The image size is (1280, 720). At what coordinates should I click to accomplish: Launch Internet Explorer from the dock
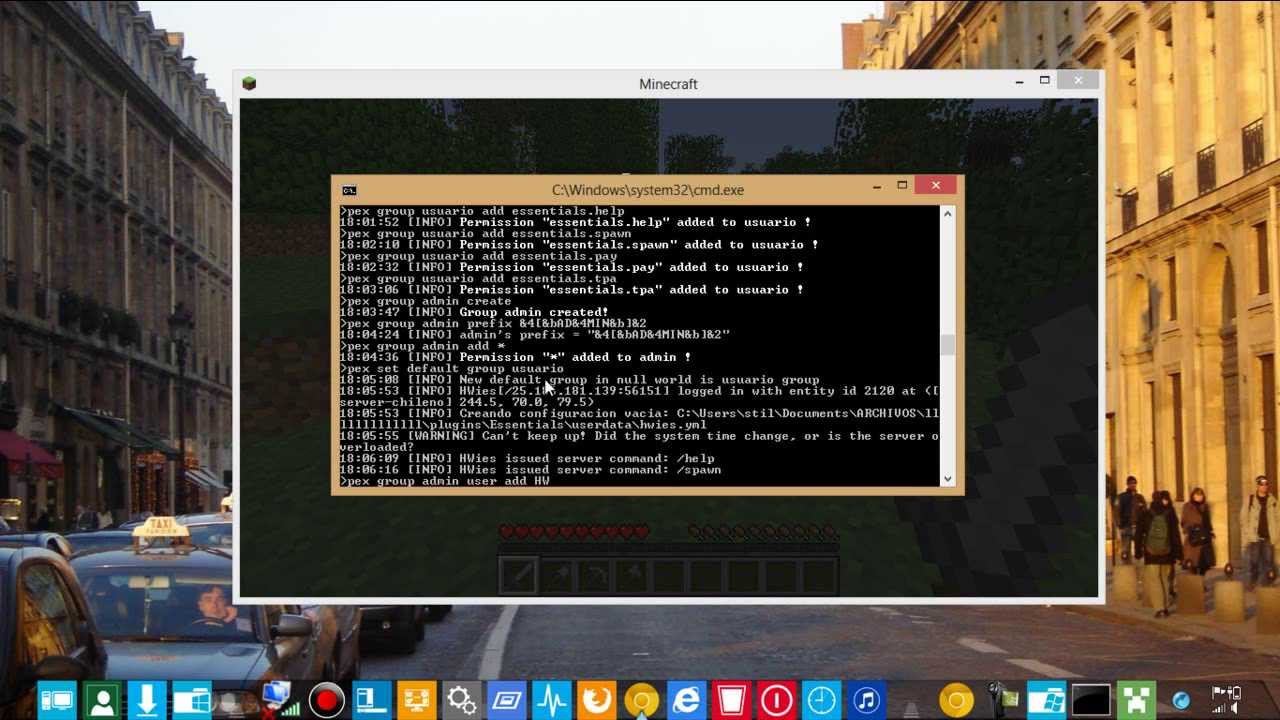(x=686, y=700)
